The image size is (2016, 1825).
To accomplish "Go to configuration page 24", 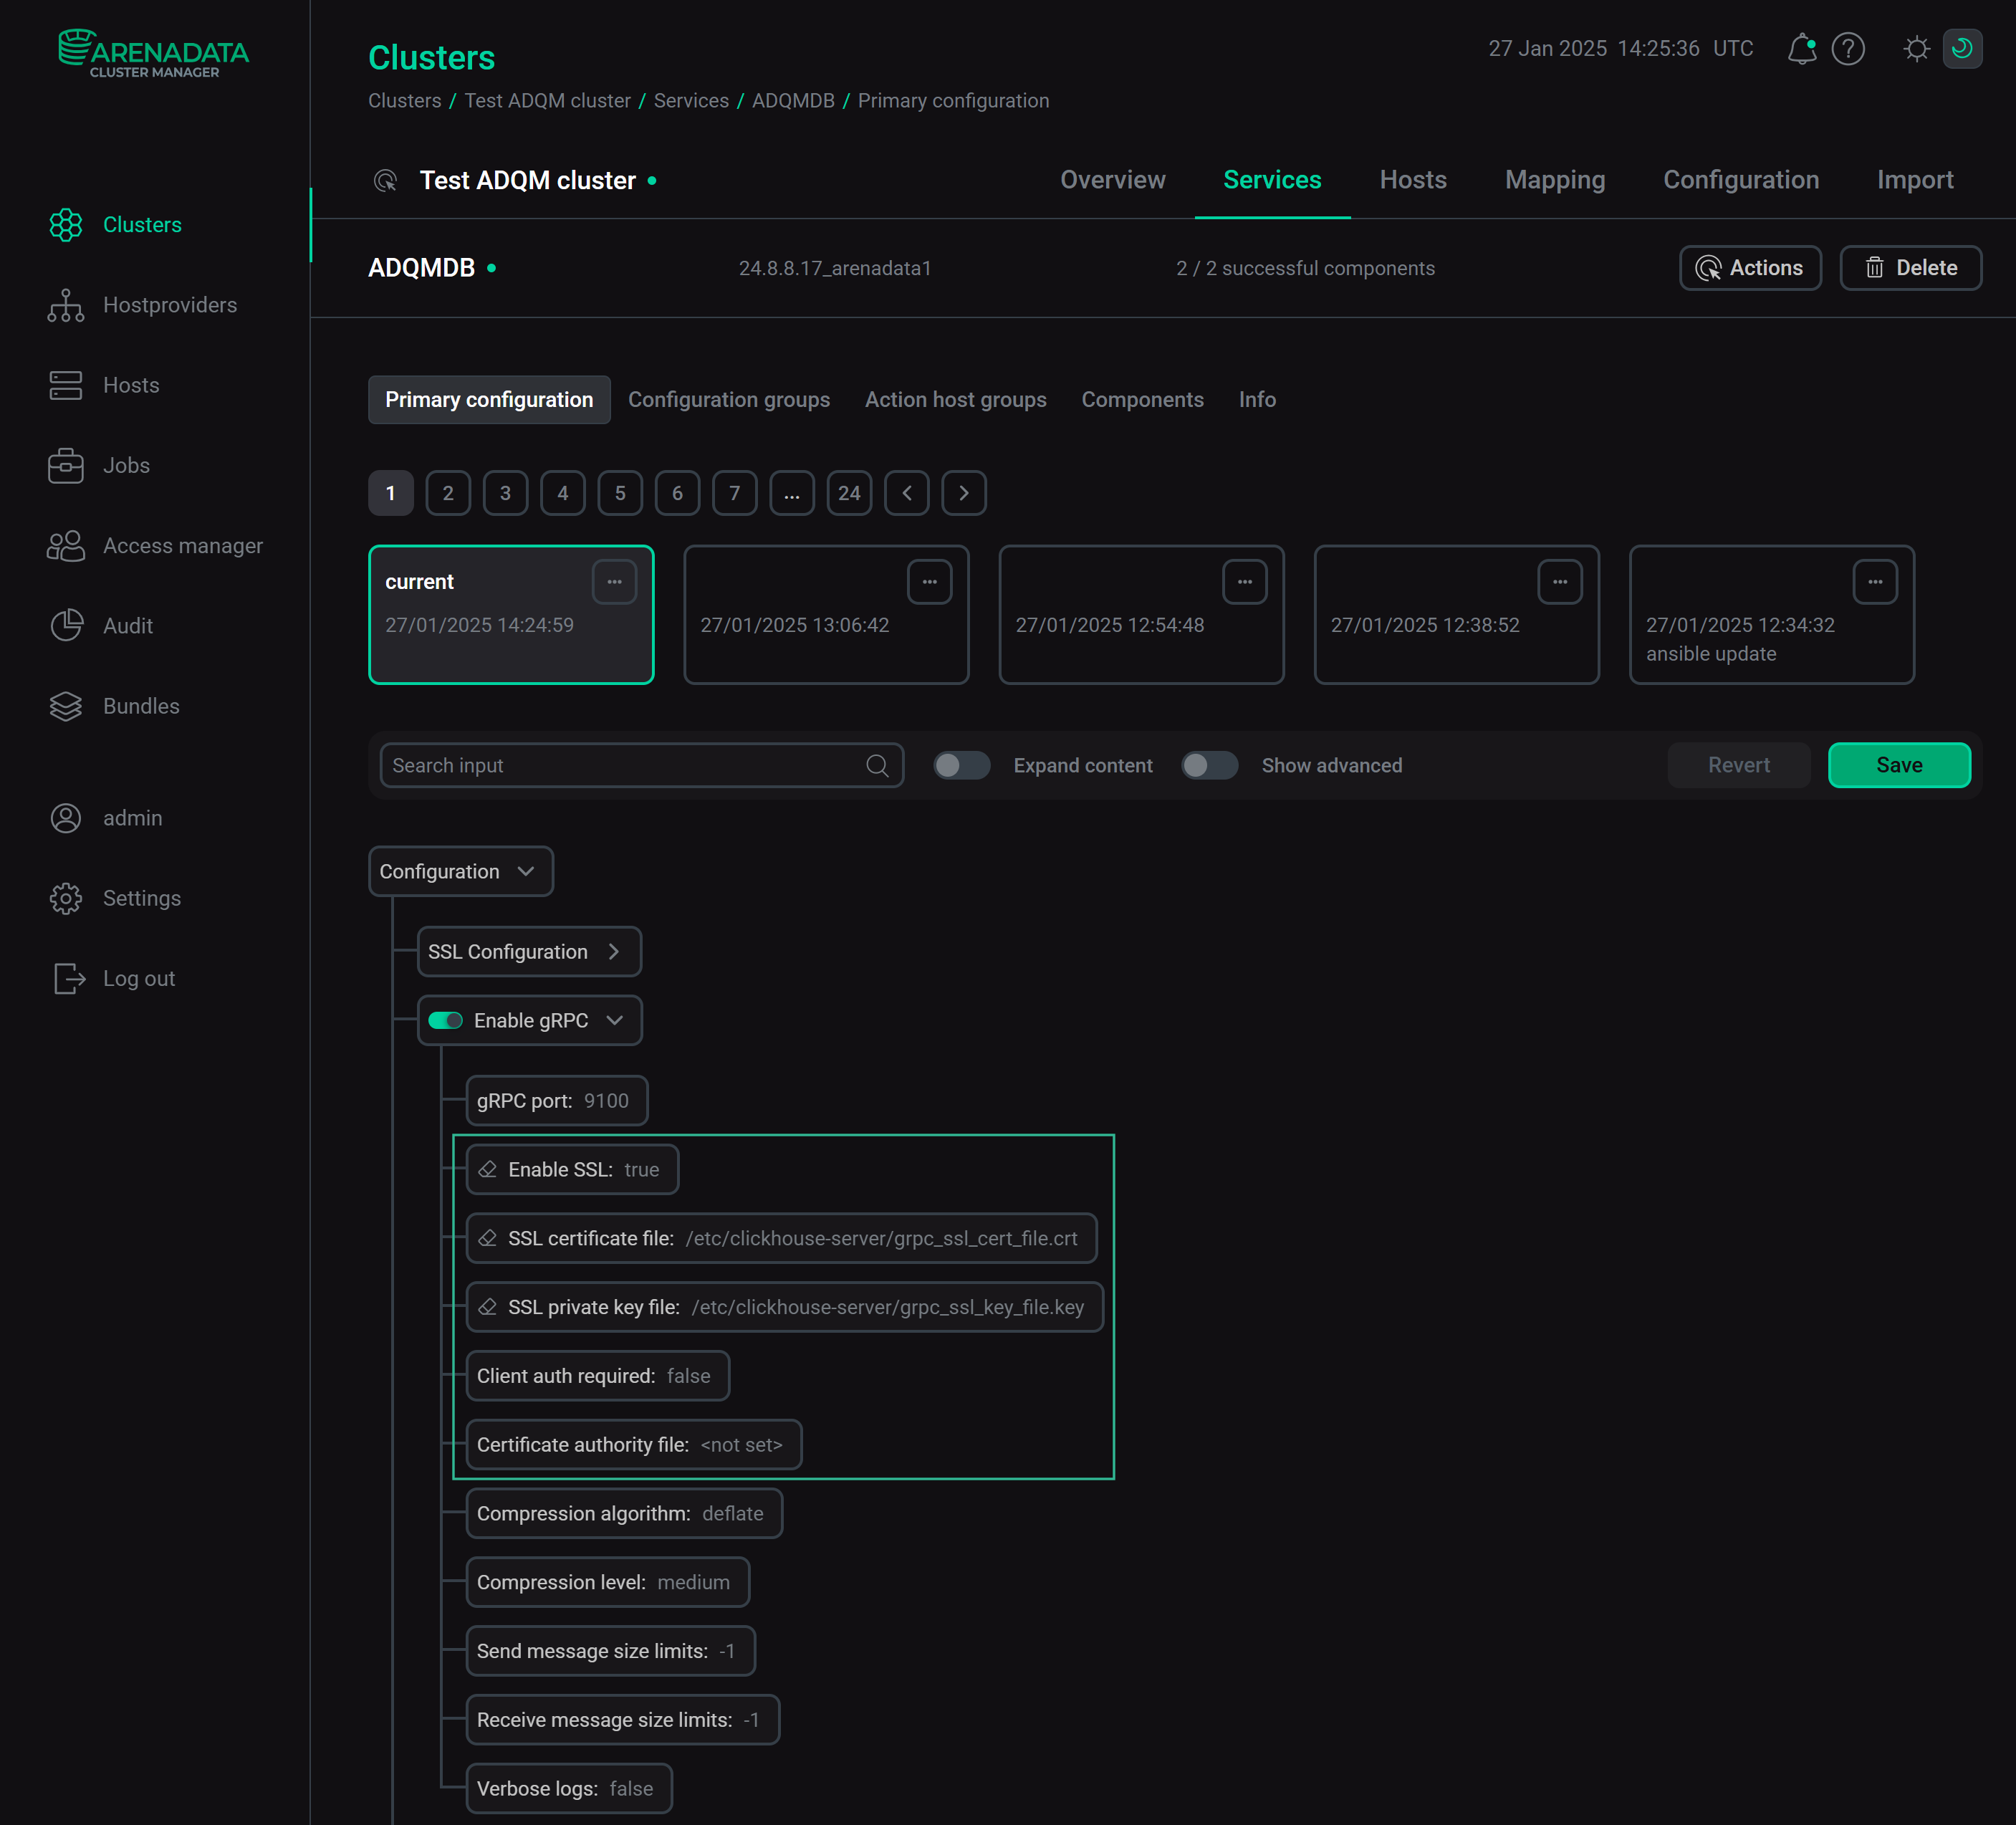I will coord(849,493).
